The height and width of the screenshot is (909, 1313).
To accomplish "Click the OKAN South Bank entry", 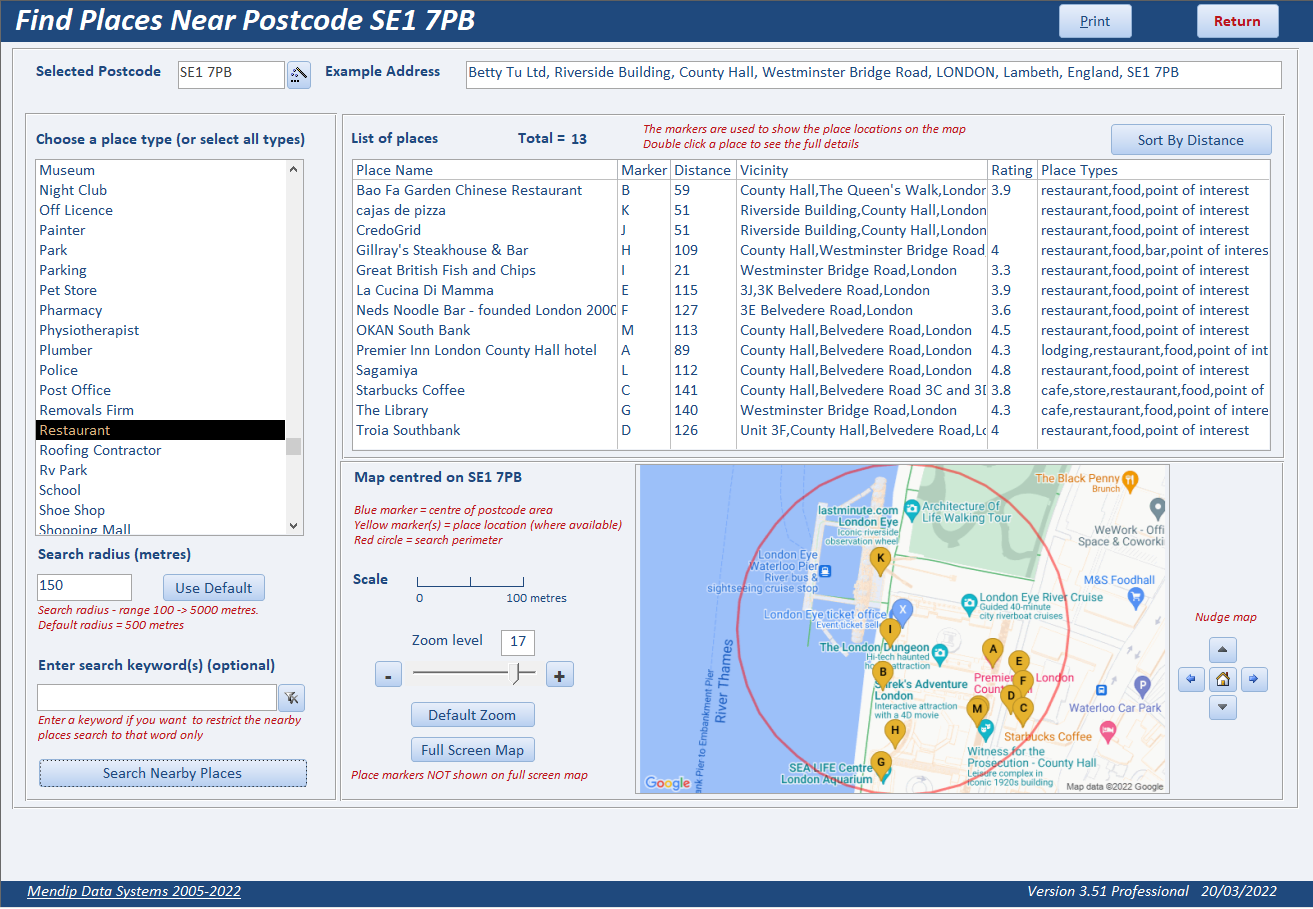I will 811,330.
